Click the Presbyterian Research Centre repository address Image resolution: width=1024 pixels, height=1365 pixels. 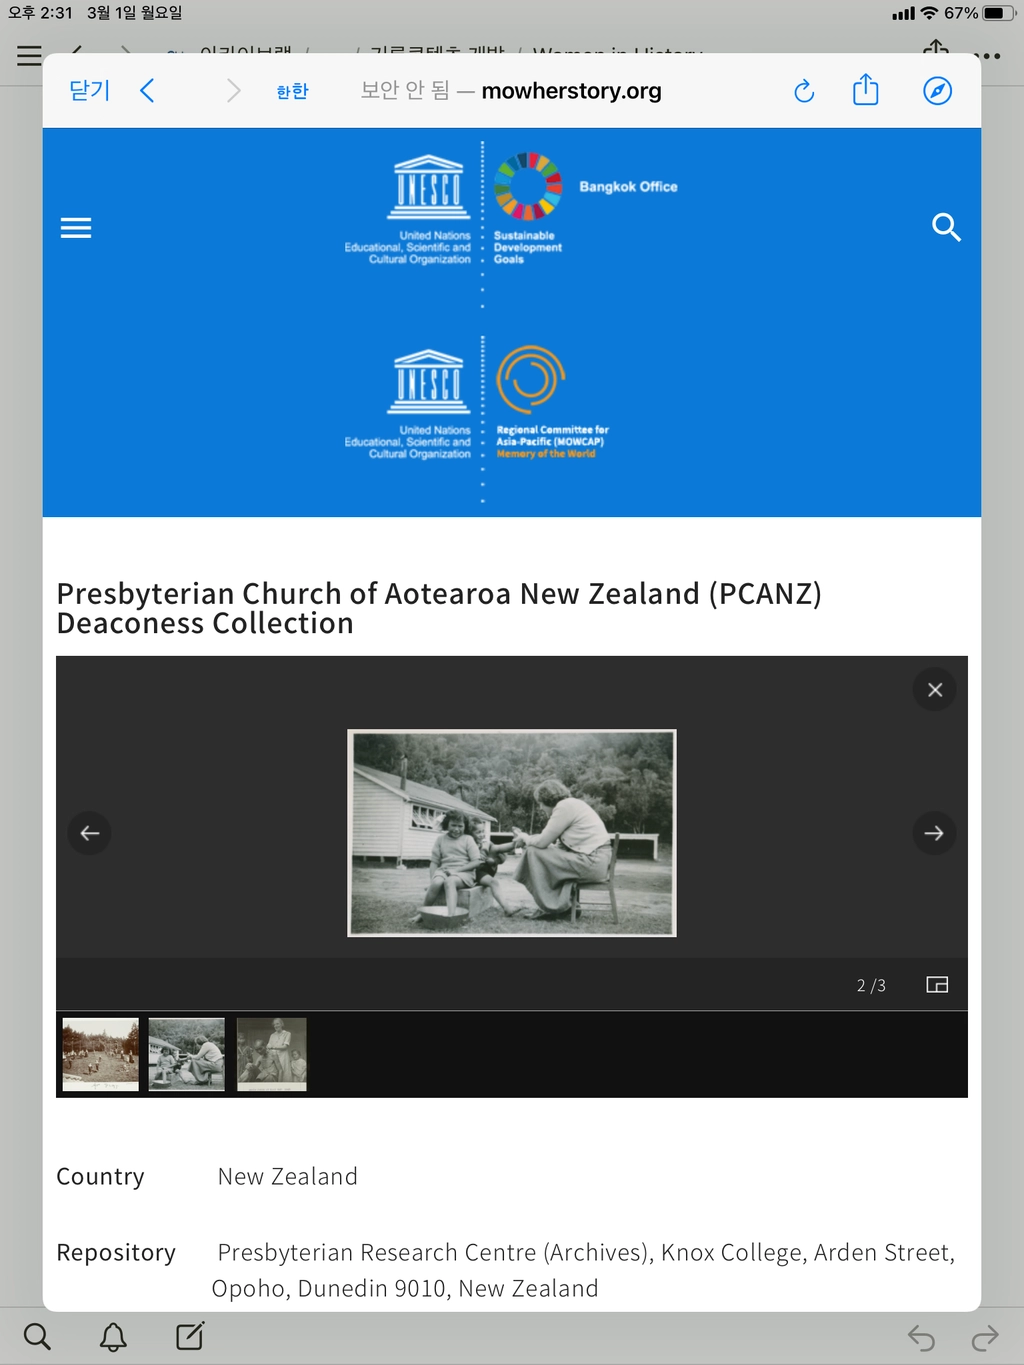(584, 1270)
